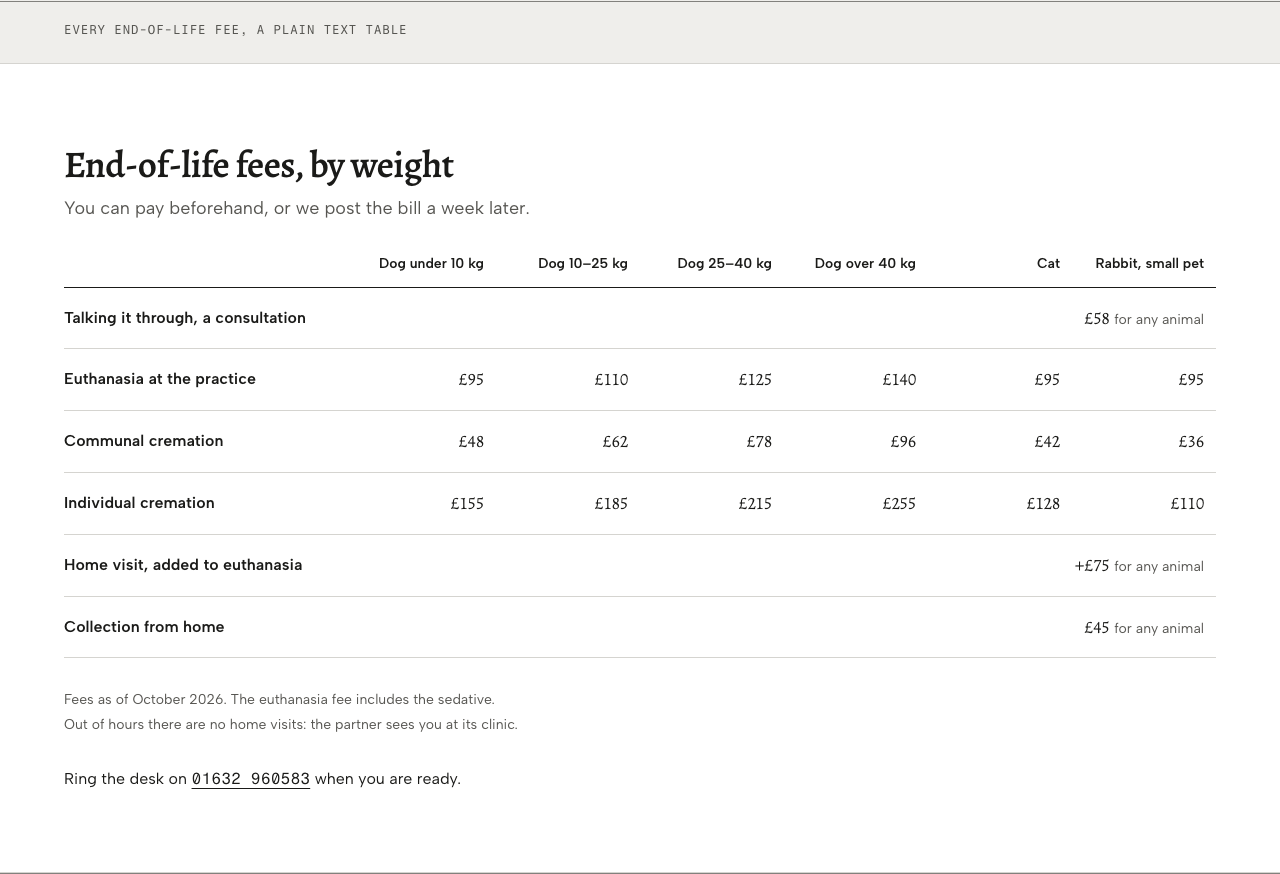
Task: Click the 'Cat' column header
Action: click(x=1048, y=264)
